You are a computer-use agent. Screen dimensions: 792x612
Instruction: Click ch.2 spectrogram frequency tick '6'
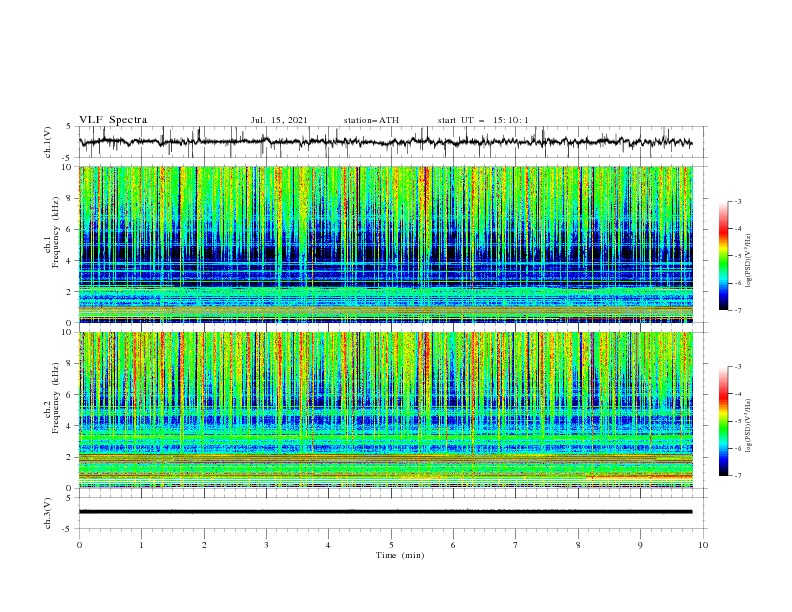[71, 395]
